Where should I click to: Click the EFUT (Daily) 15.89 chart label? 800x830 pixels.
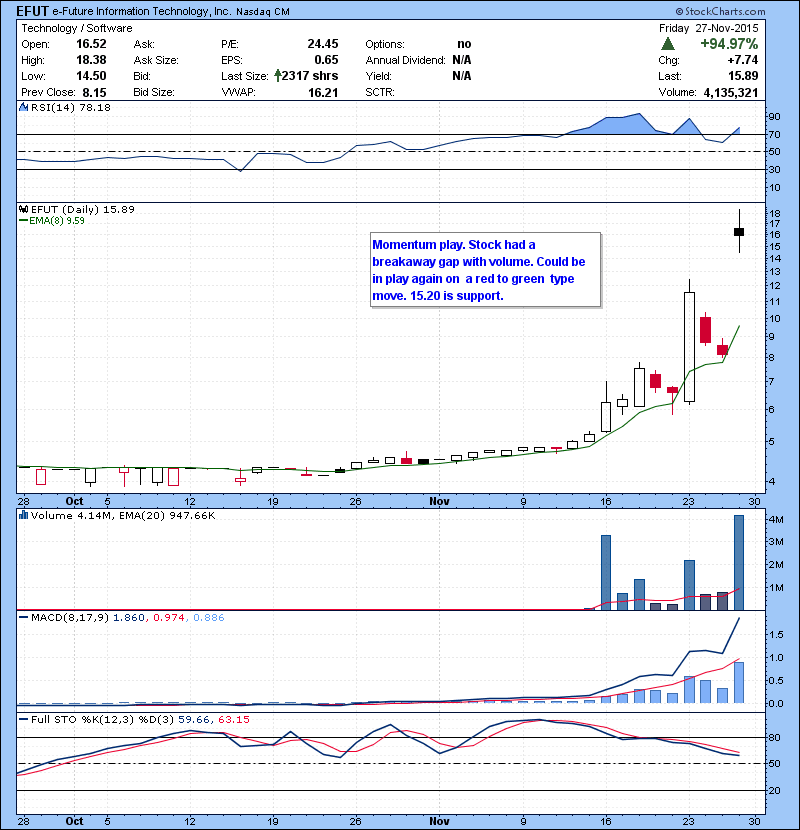click(x=83, y=209)
